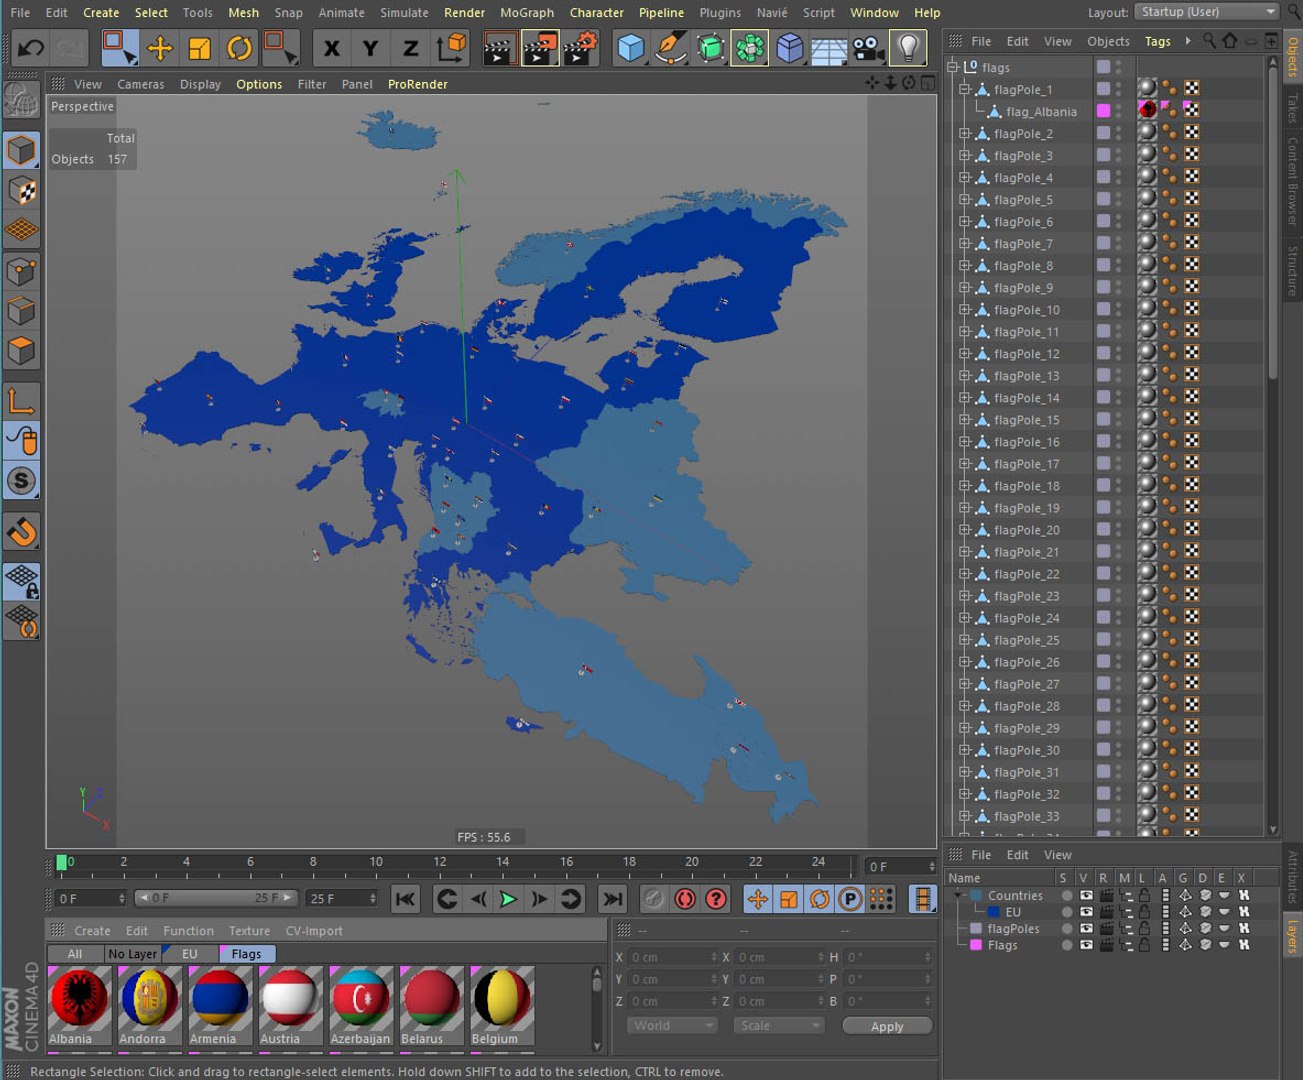Open the Spline Pen tool
The height and width of the screenshot is (1080, 1303).
click(670, 47)
